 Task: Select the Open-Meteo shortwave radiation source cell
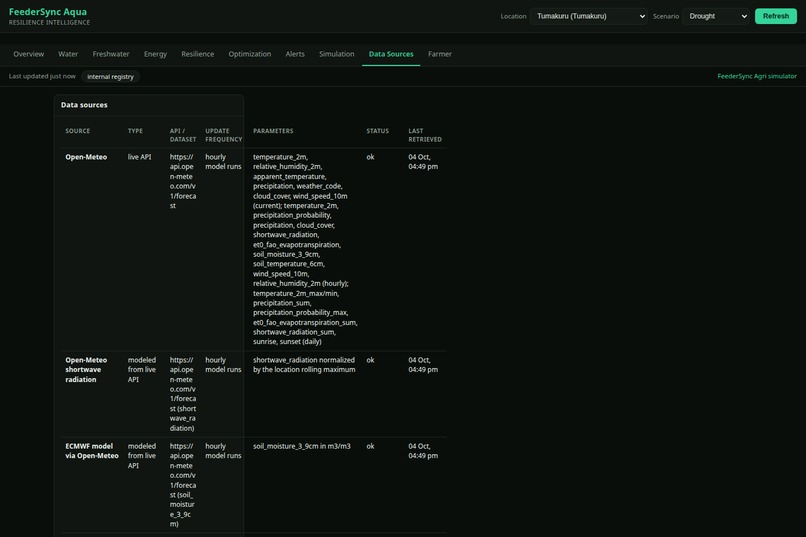tap(86, 369)
